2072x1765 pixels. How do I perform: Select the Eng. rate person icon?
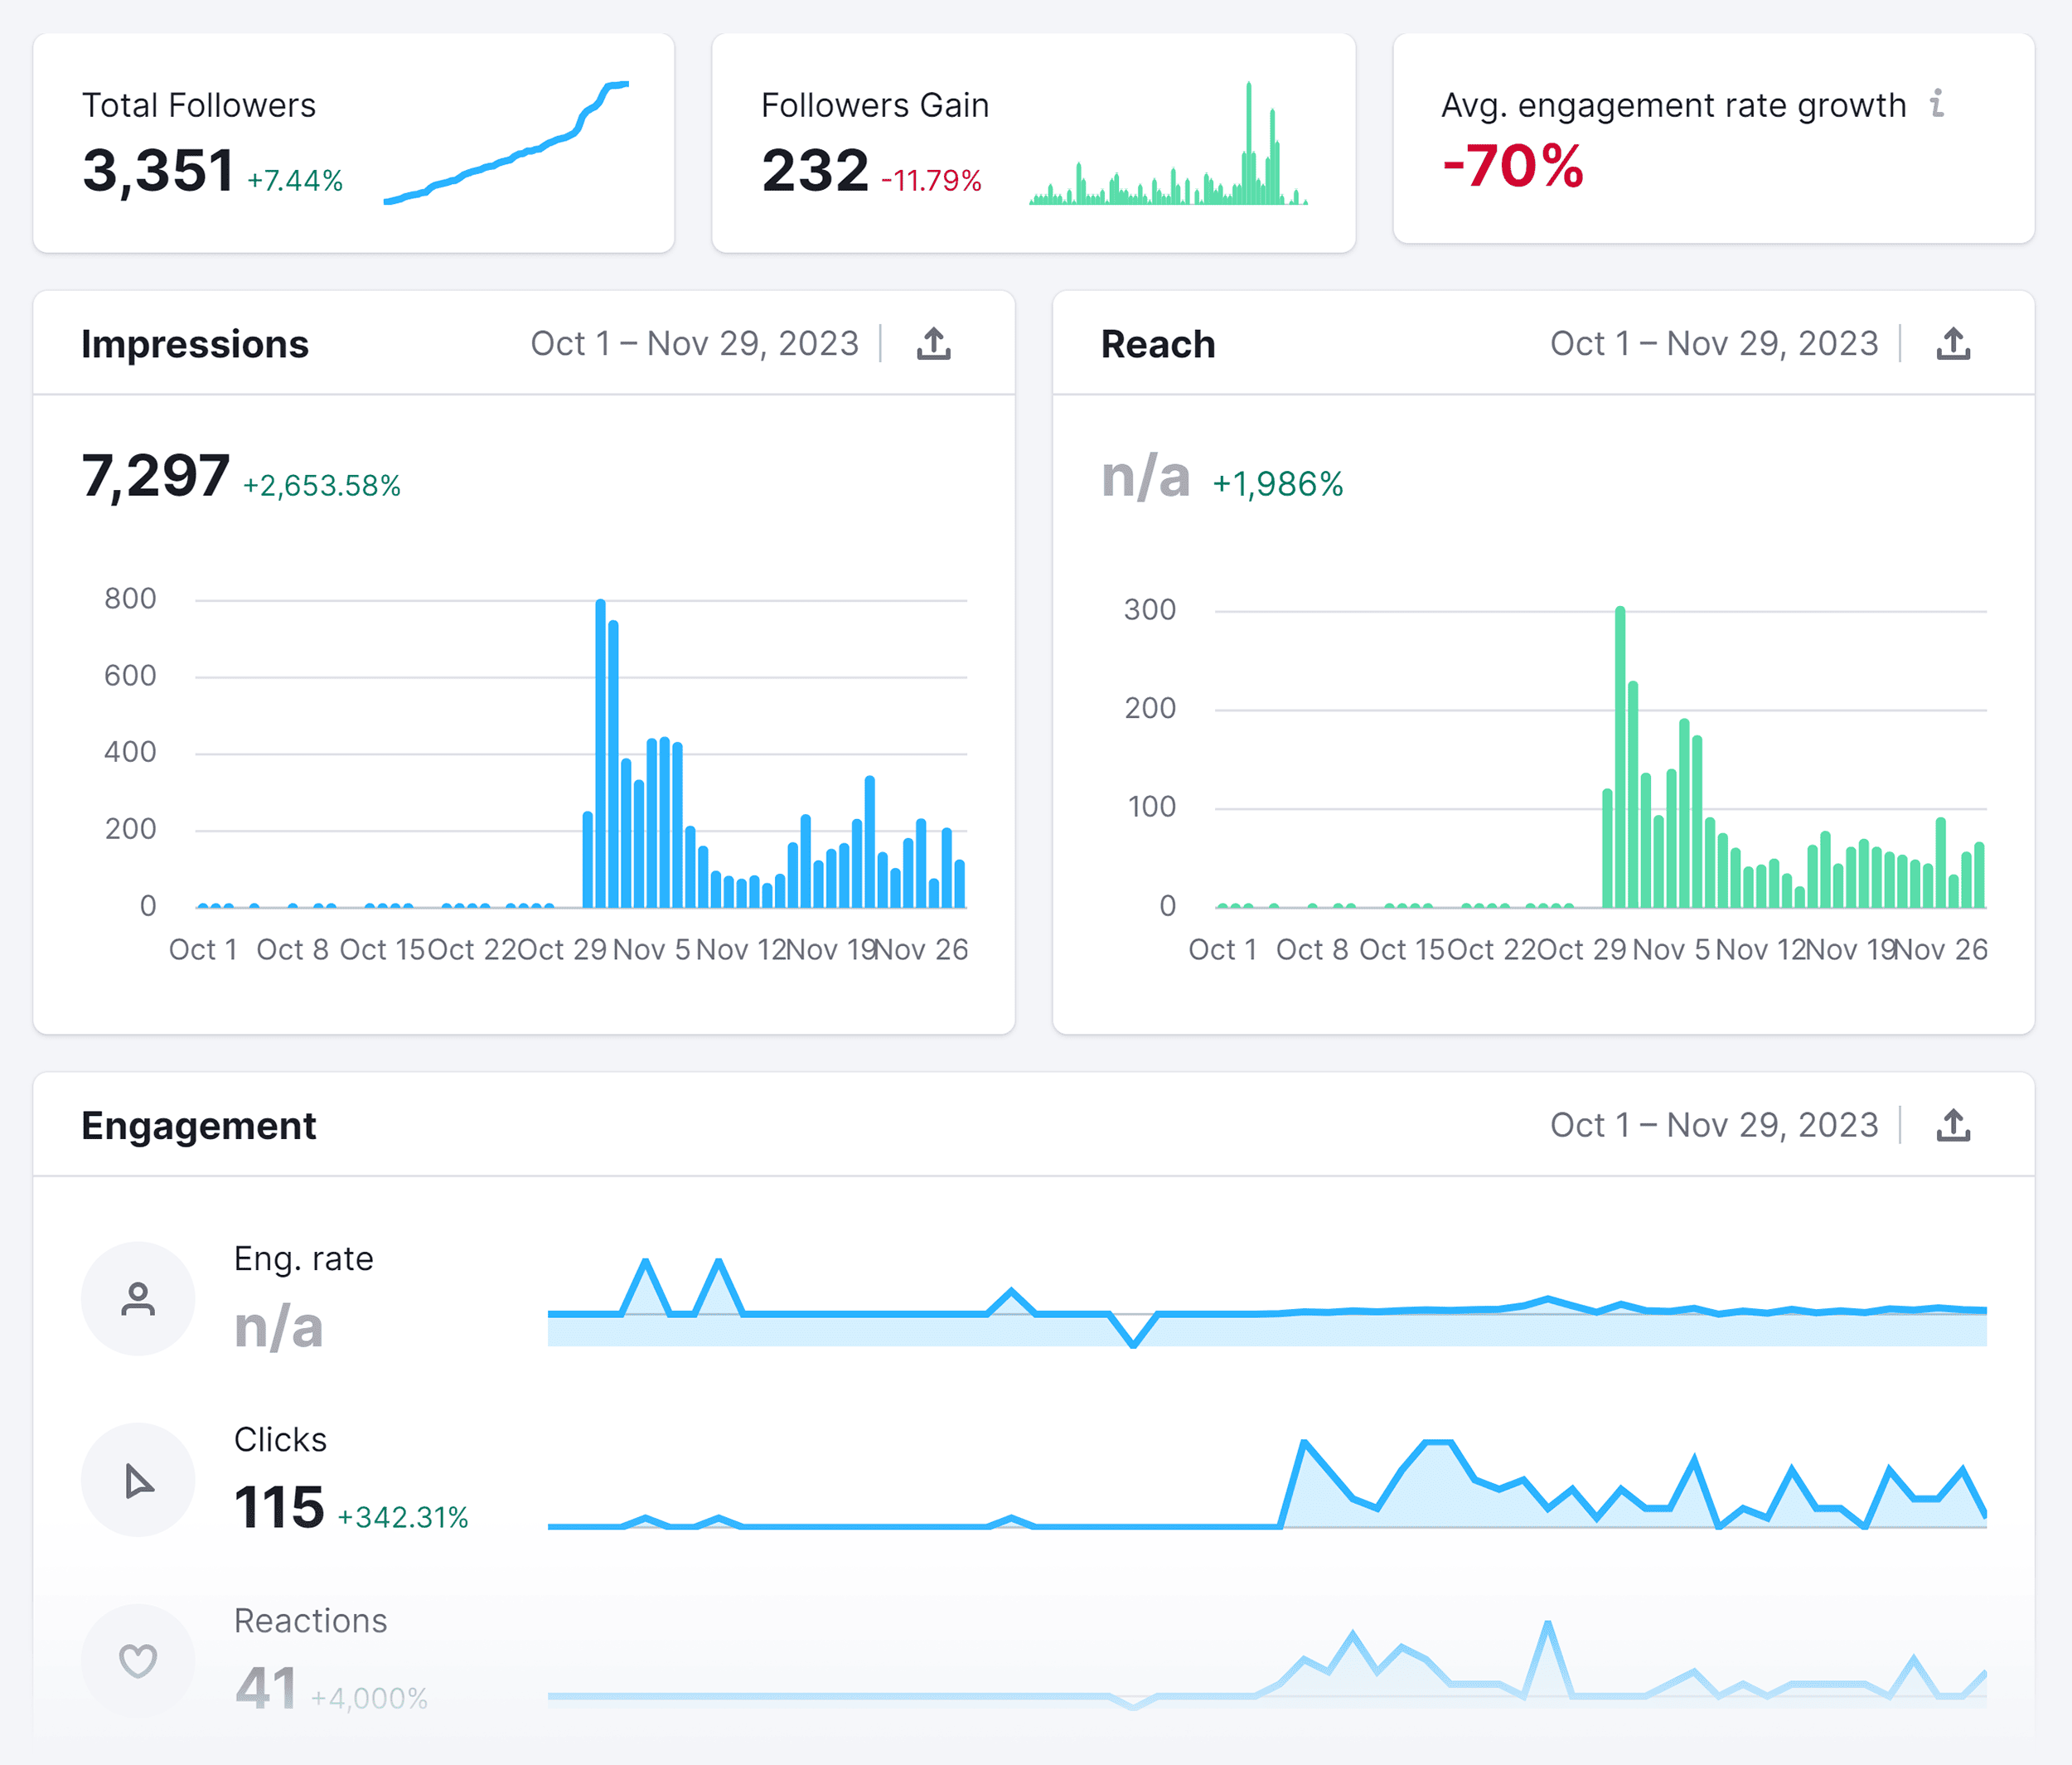138,1298
